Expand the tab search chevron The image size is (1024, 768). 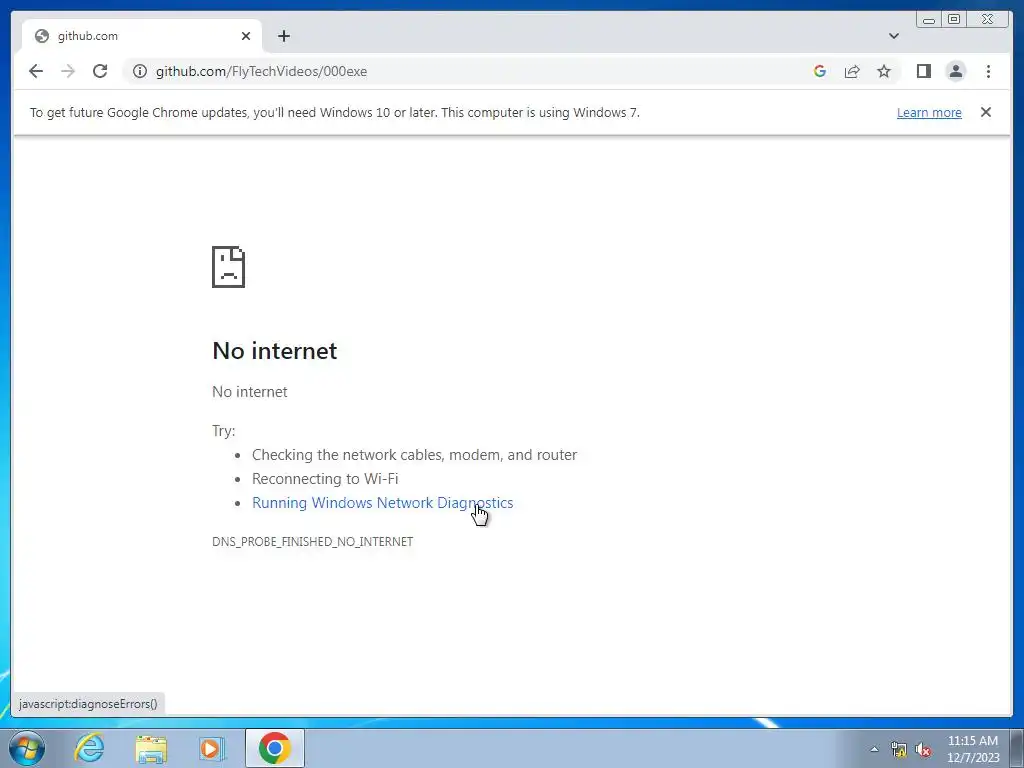894,36
